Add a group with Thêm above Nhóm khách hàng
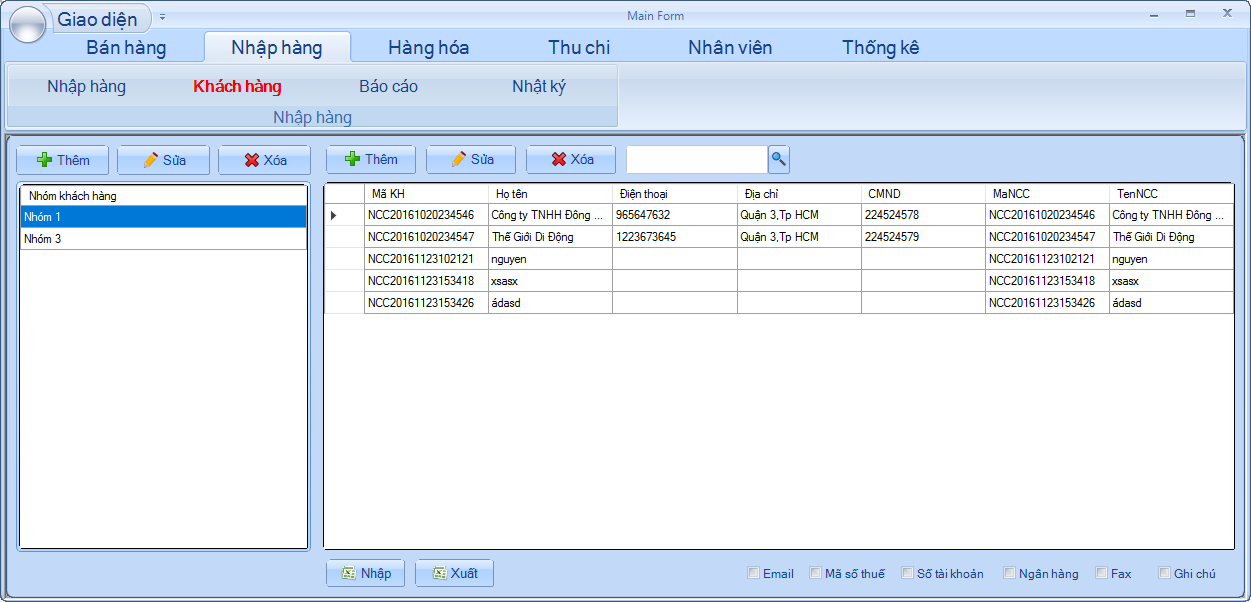This screenshot has height=602, width=1251. tap(63, 160)
